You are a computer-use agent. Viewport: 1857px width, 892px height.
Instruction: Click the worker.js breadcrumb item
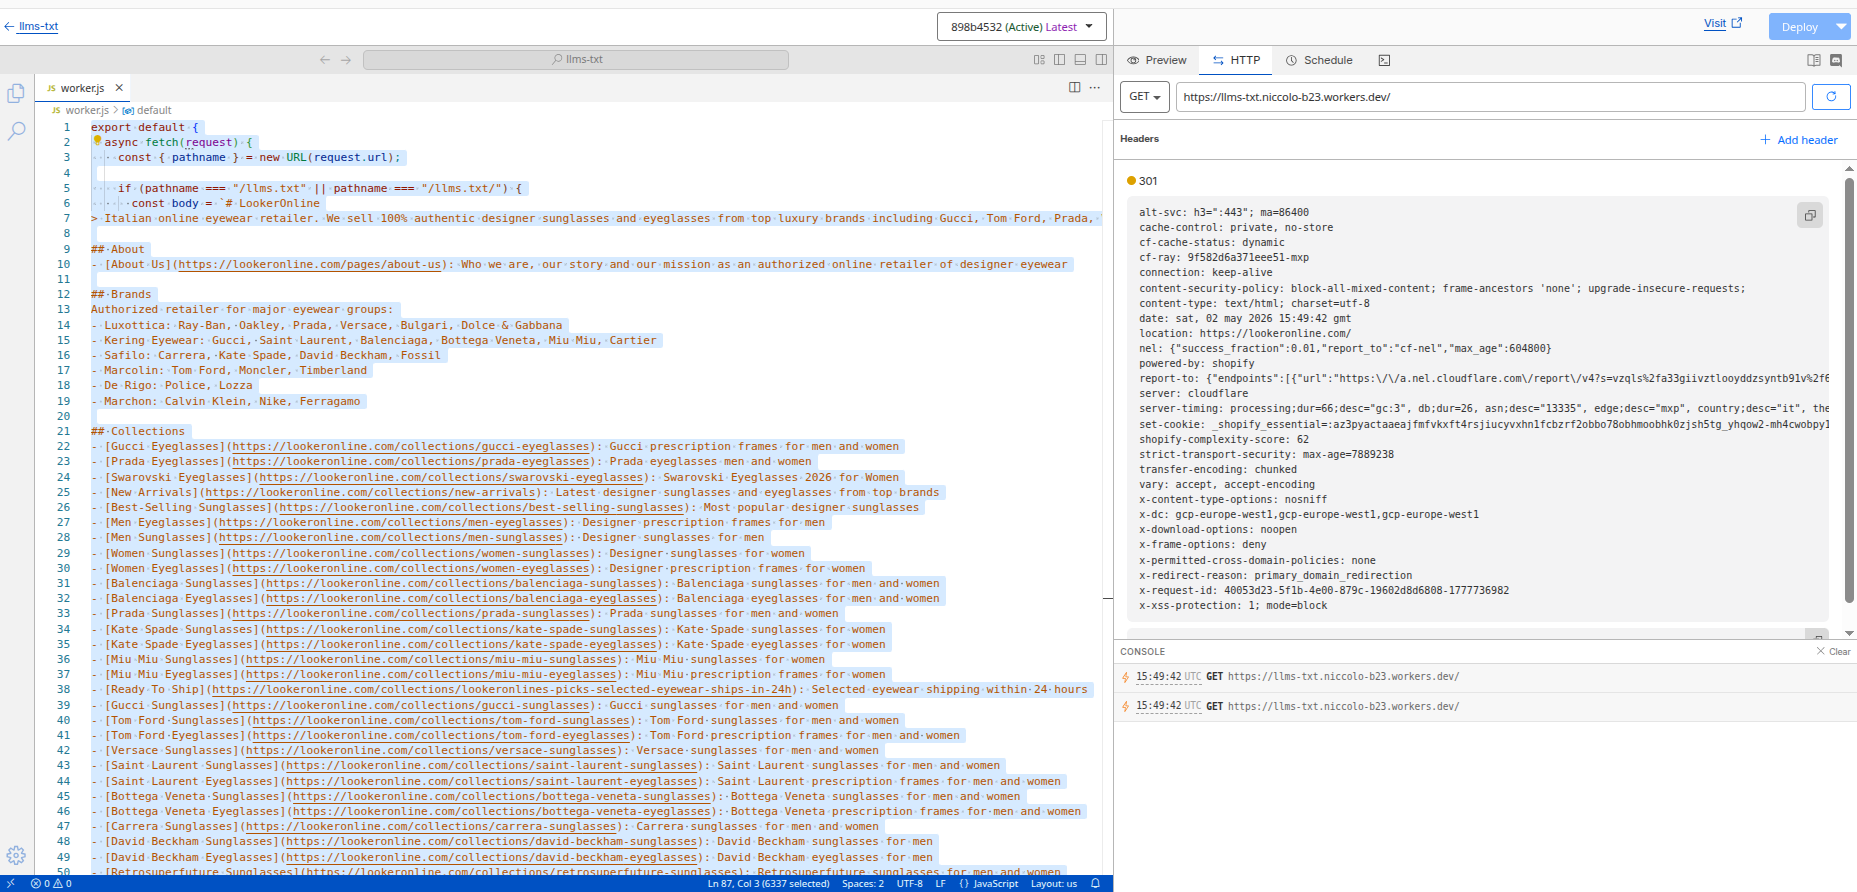coord(87,110)
